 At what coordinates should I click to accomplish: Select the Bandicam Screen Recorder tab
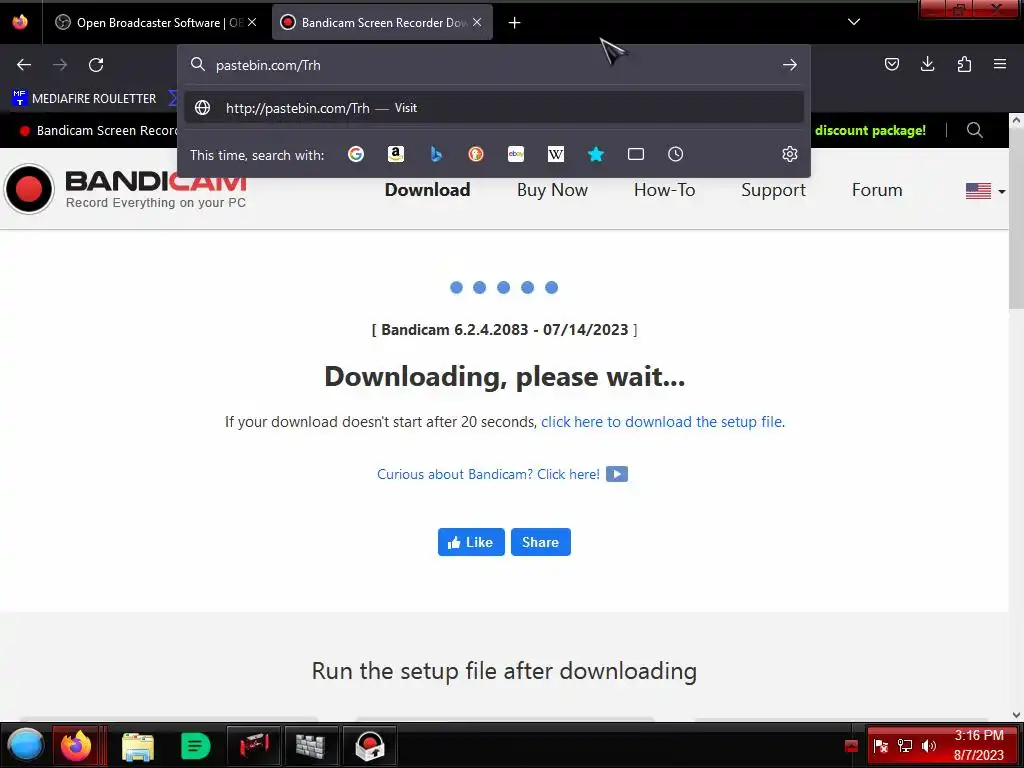tap(382, 22)
